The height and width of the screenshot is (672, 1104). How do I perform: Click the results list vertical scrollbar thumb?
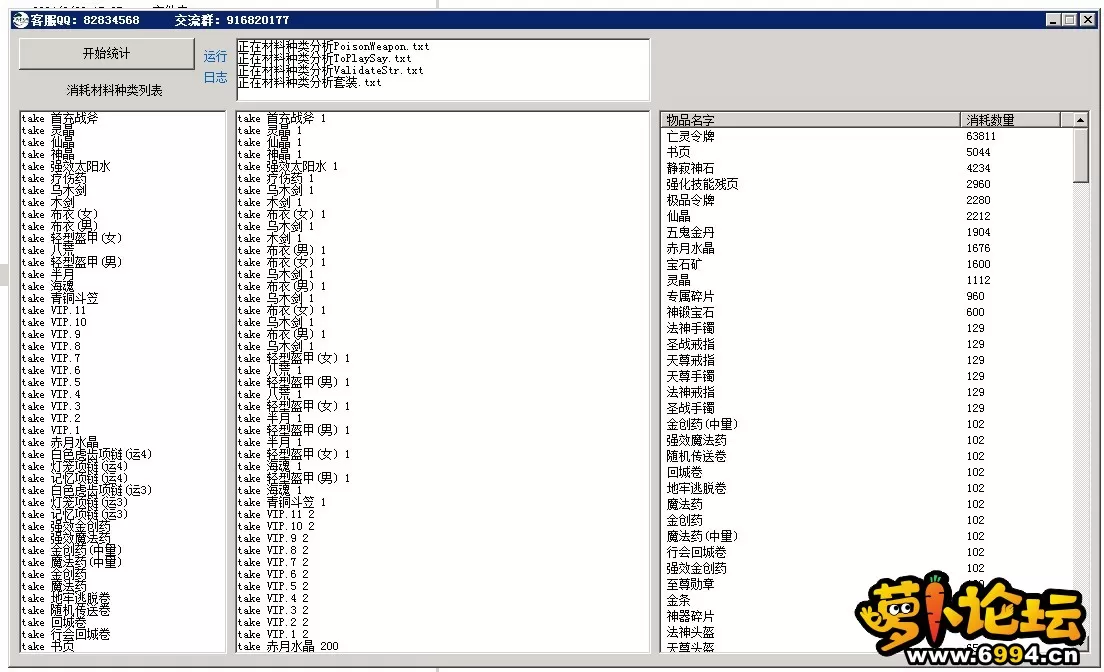click(x=1081, y=155)
